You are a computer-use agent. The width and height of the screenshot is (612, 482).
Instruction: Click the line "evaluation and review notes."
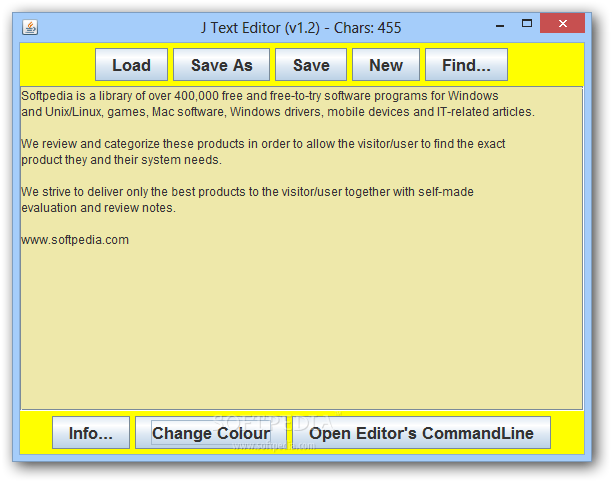tap(98, 208)
